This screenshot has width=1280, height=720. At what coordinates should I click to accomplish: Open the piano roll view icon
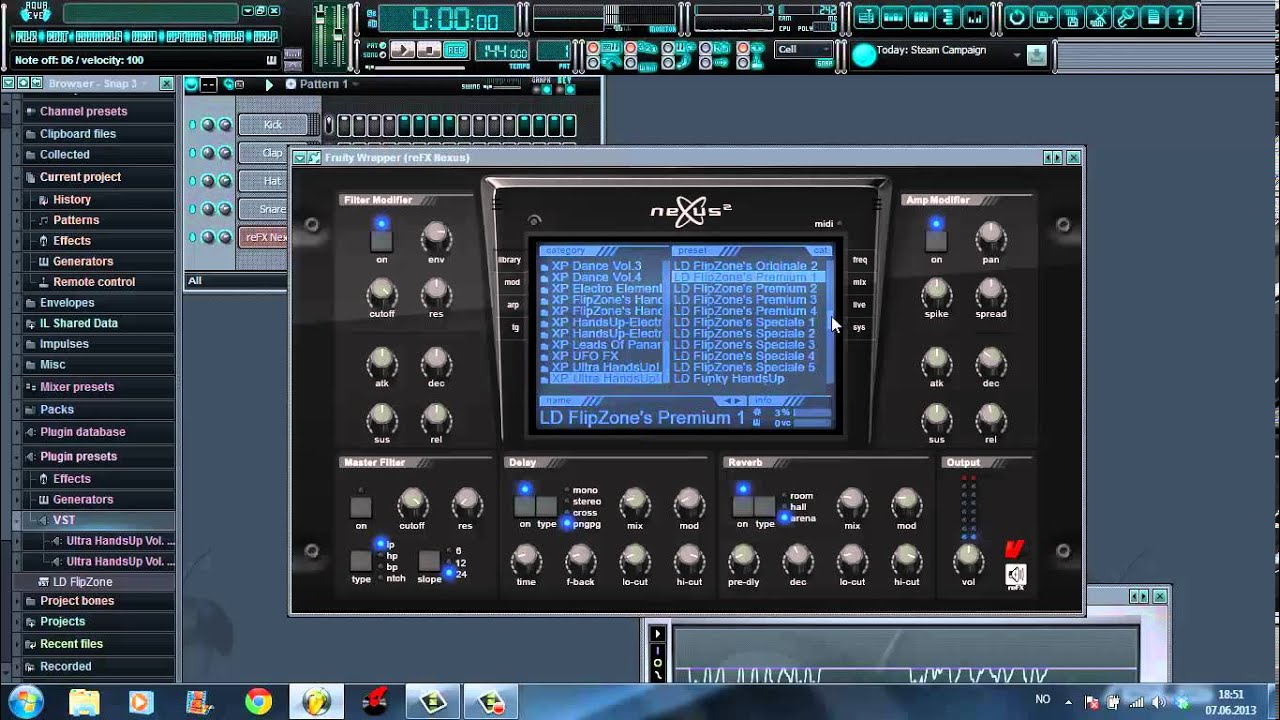point(921,17)
